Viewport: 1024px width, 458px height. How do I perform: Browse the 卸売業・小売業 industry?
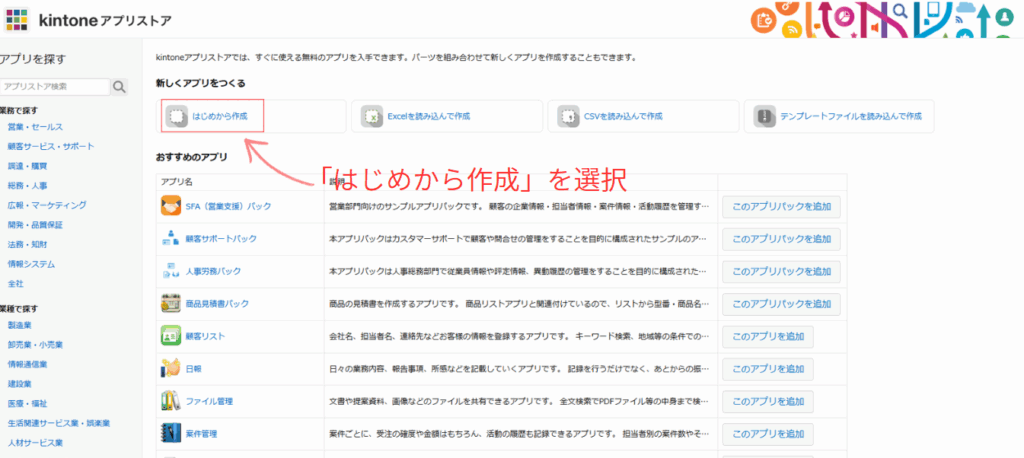coord(35,344)
